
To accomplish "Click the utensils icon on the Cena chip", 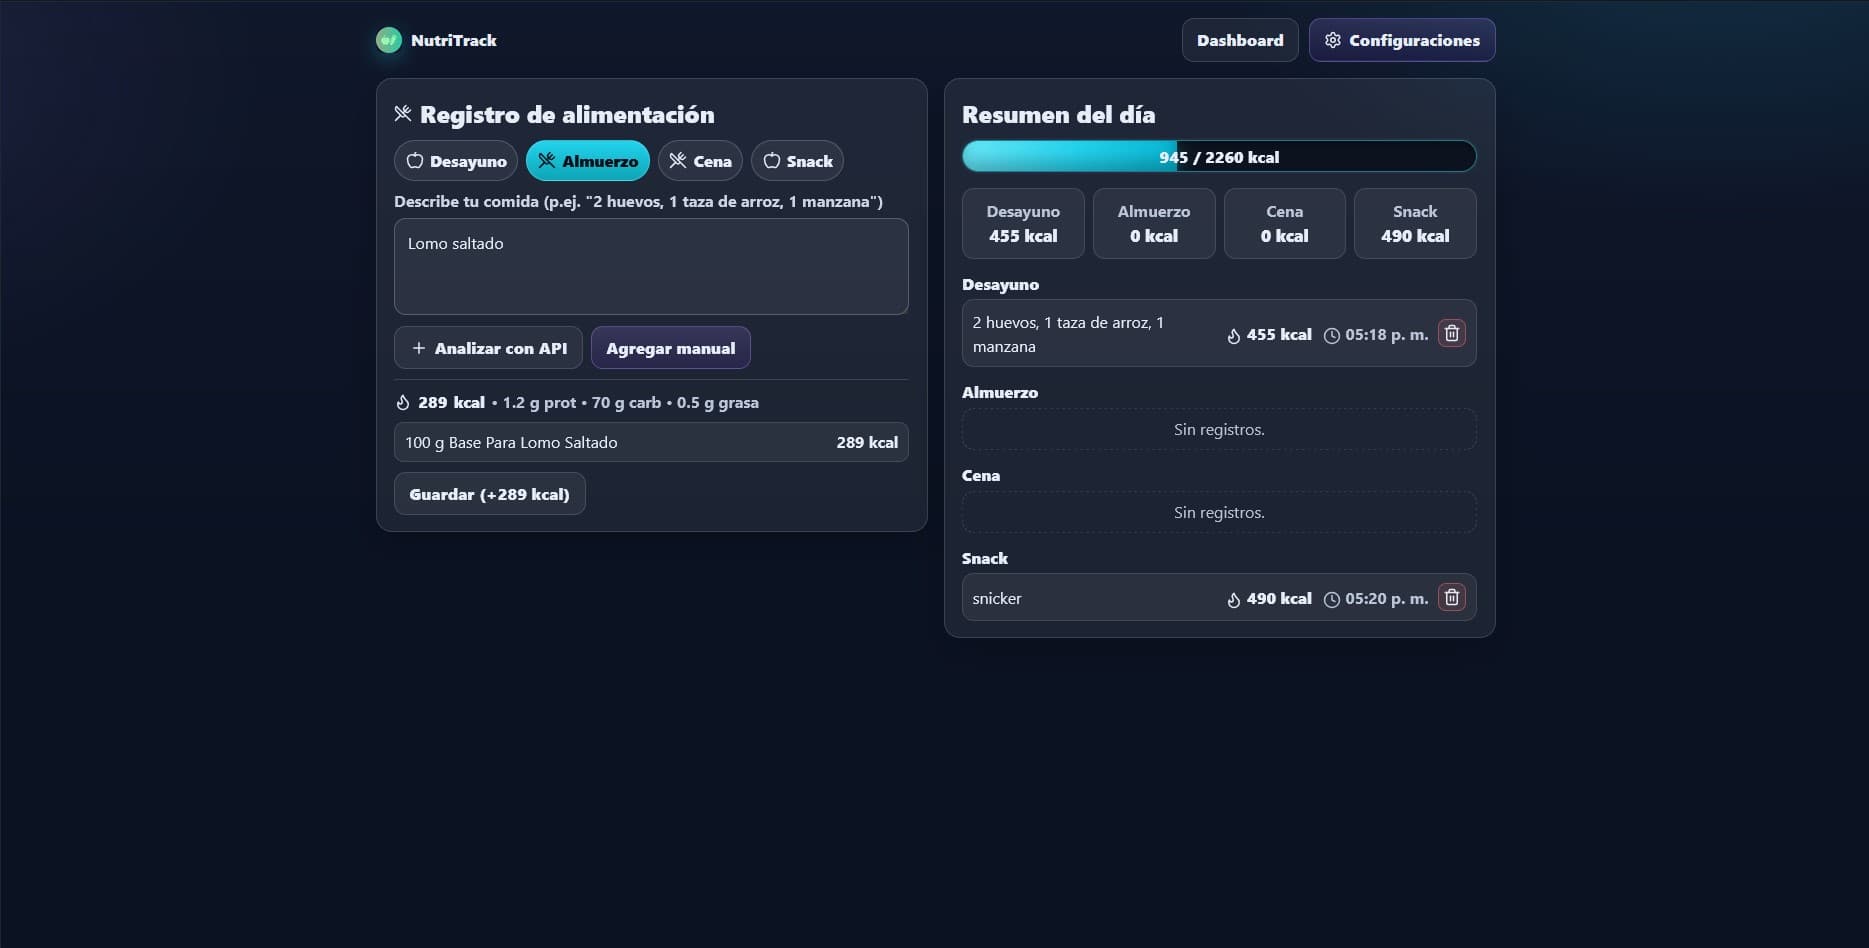I will (677, 160).
